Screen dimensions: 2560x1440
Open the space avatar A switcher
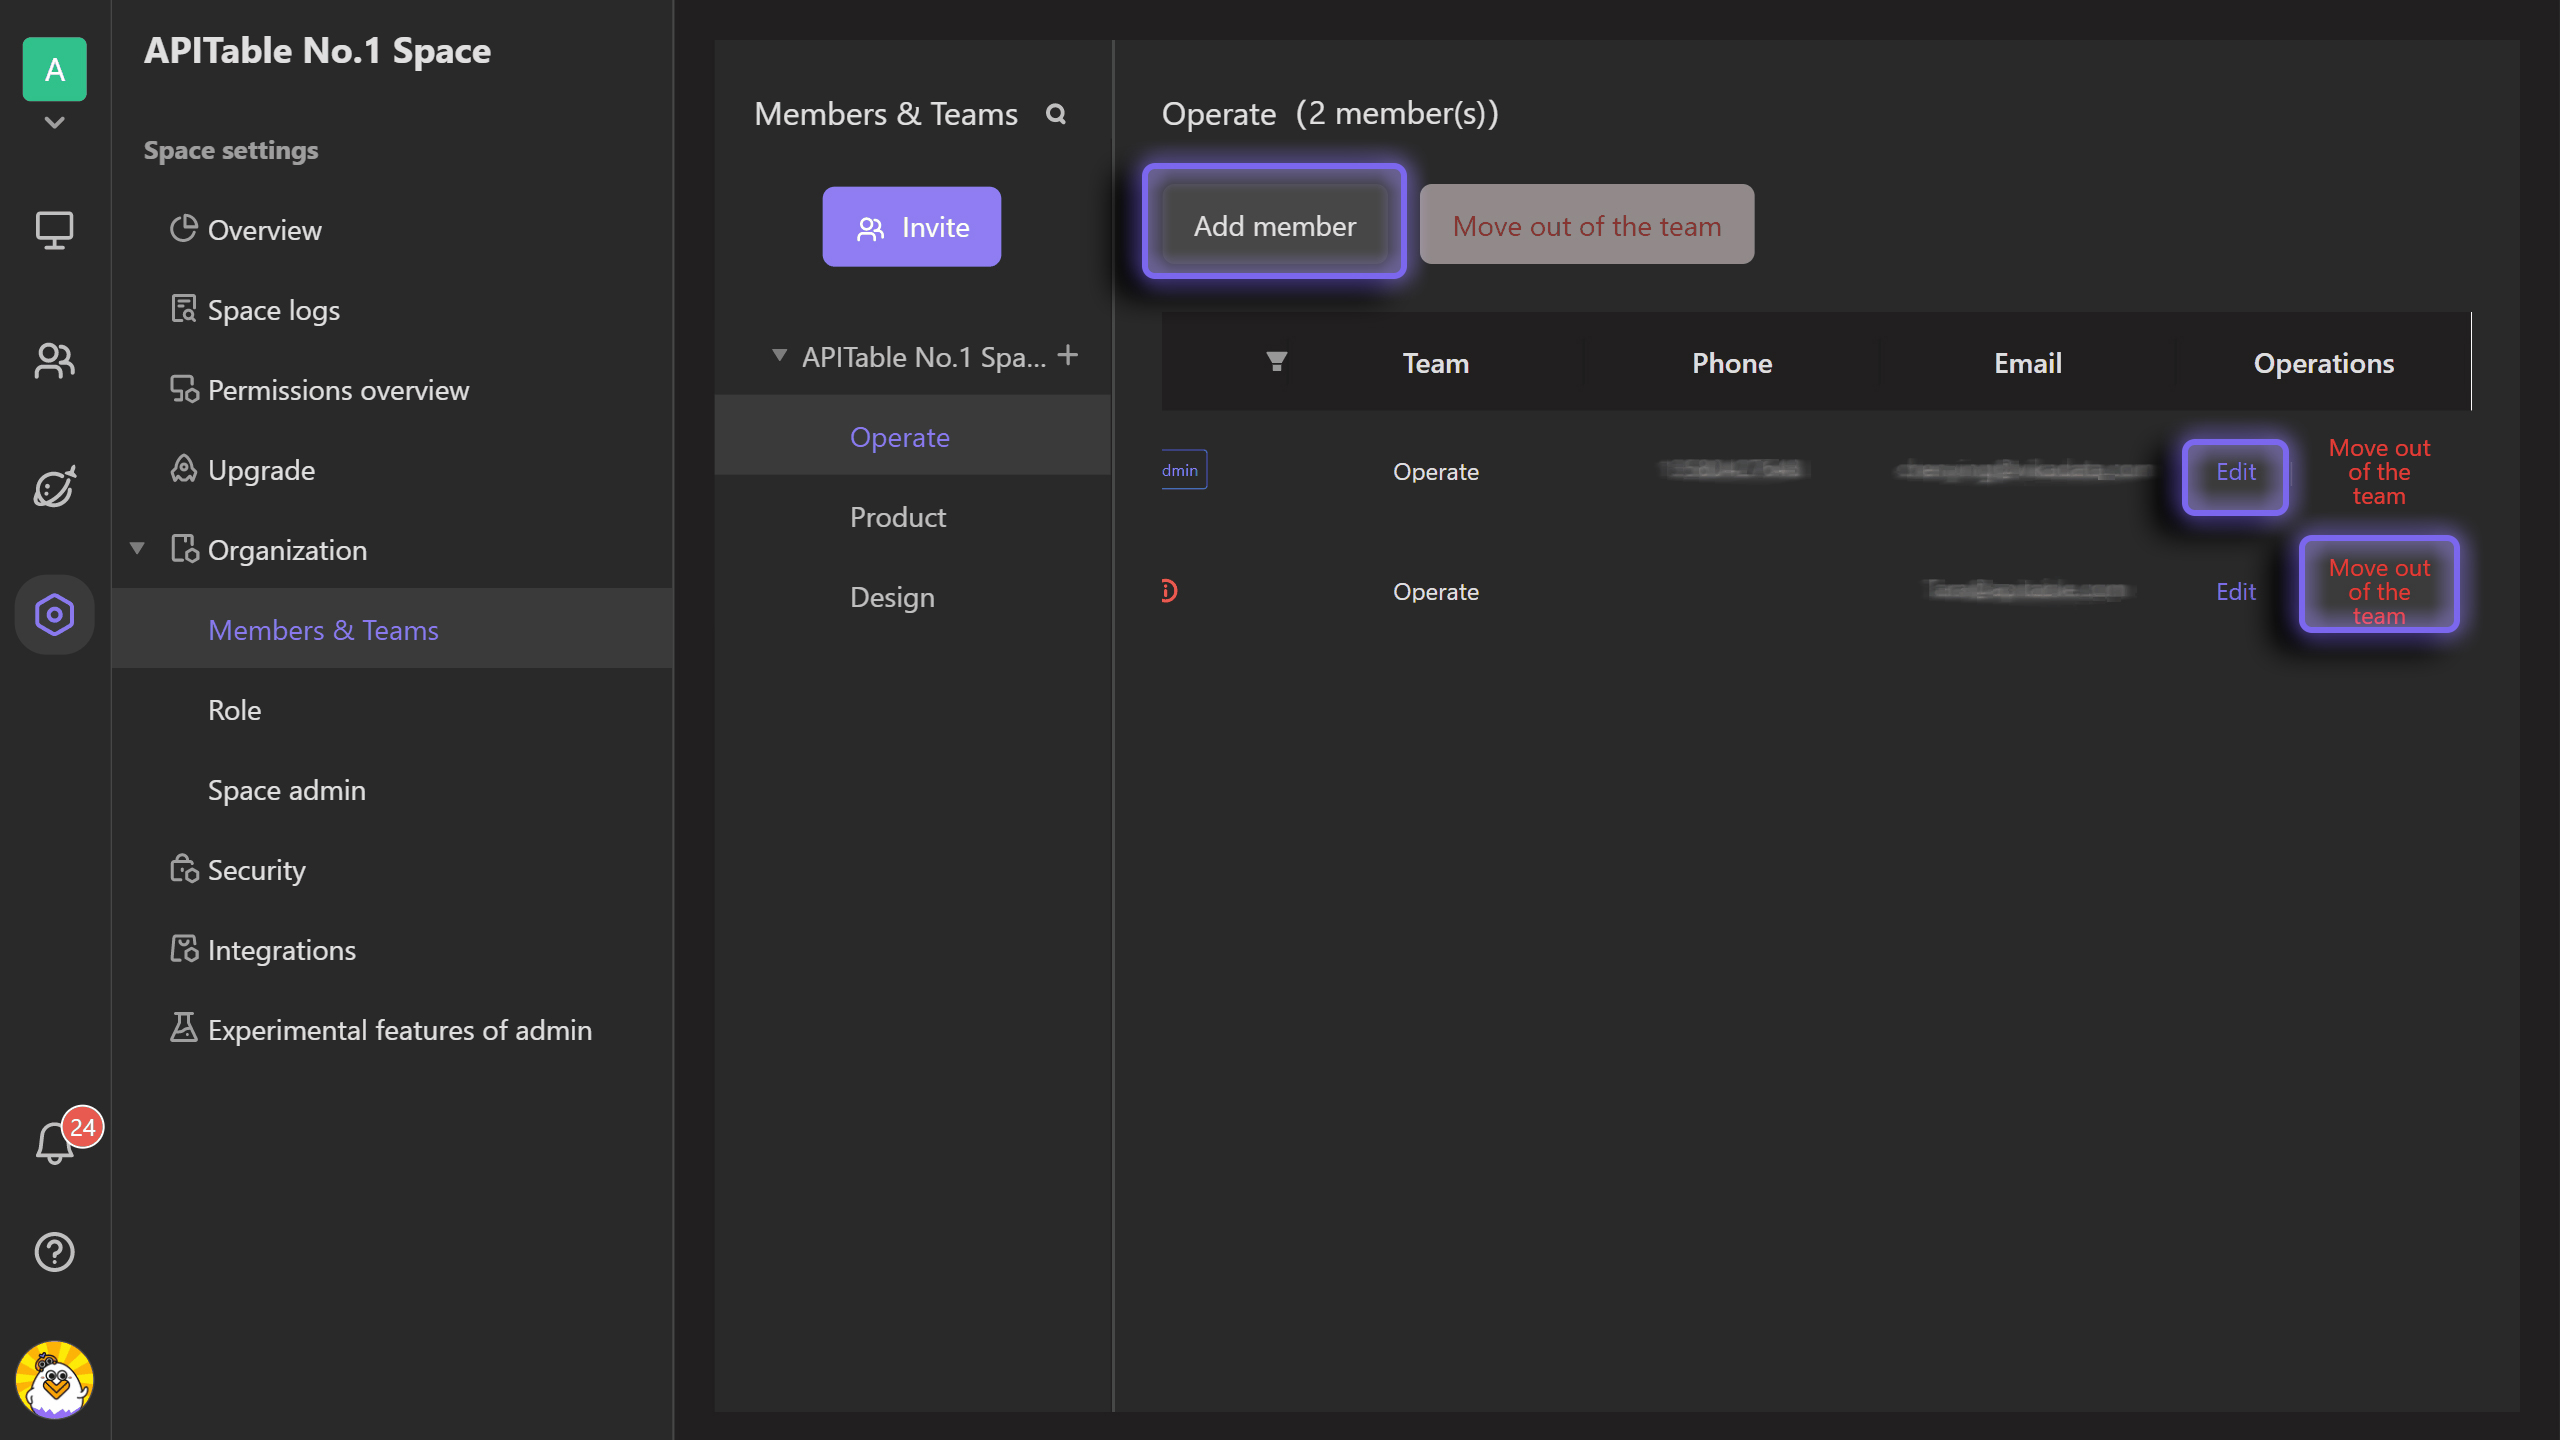pos(54,69)
